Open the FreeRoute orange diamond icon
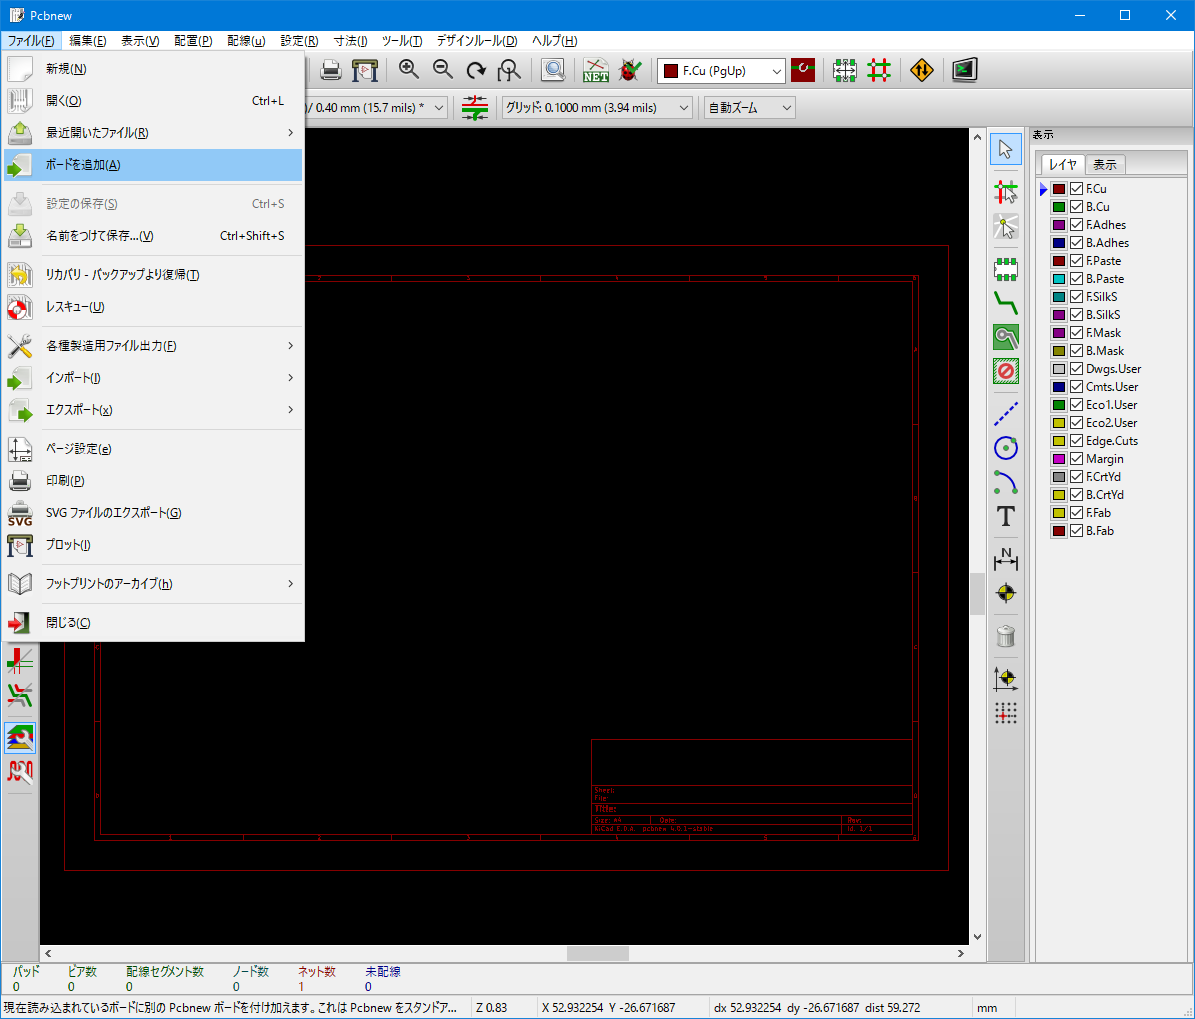This screenshot has width=1195, height=1019. pos(921,70)
